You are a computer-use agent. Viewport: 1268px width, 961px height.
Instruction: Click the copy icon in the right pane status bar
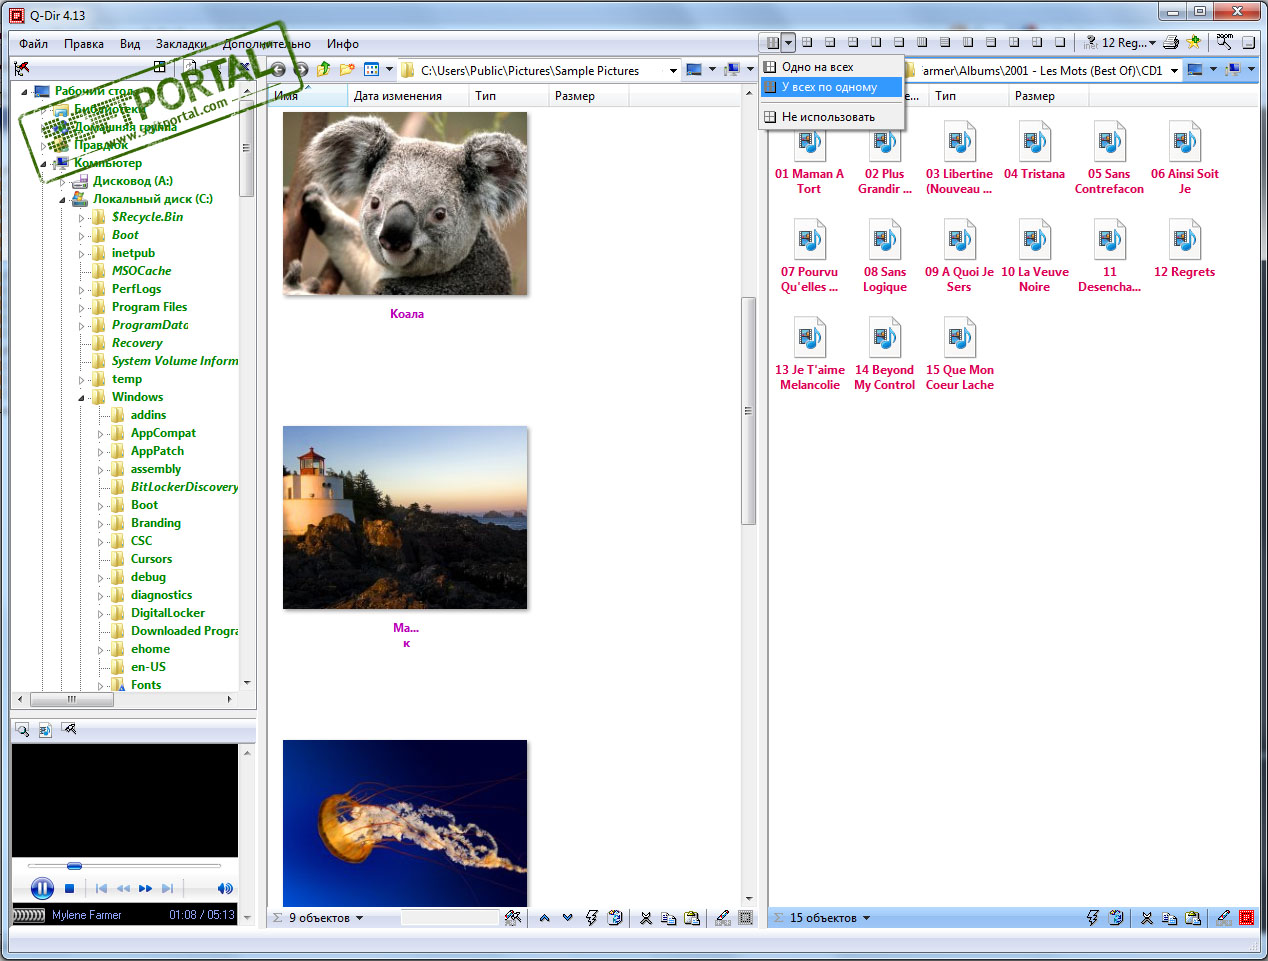tap(1169, 917)
